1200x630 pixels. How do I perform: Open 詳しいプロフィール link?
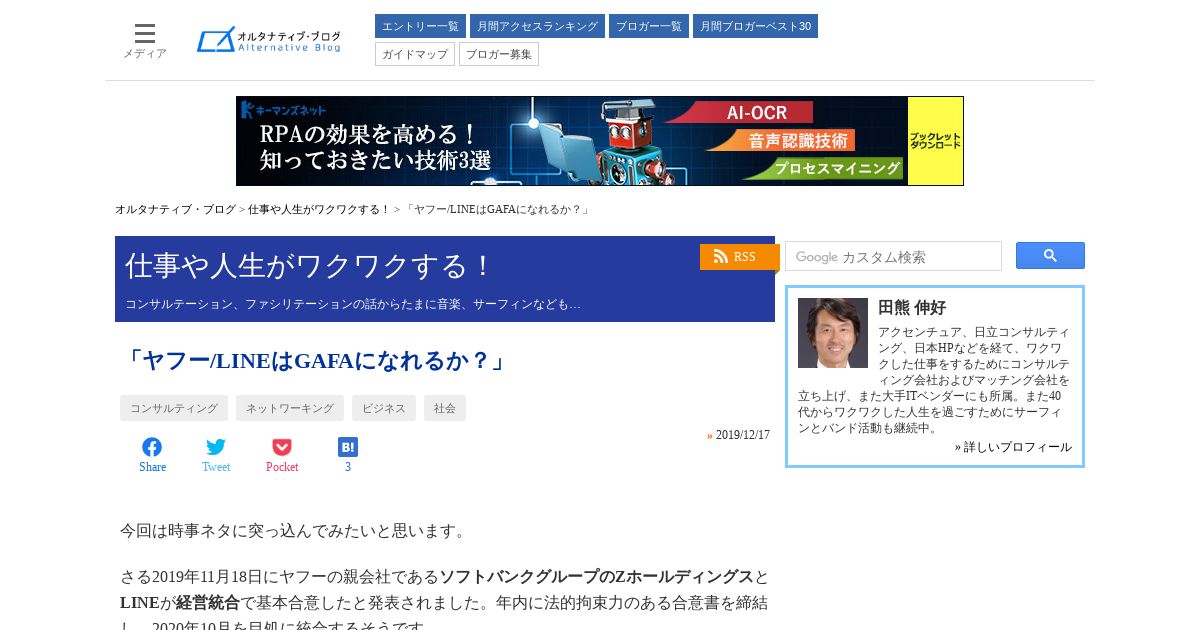tap(1017, 447)
